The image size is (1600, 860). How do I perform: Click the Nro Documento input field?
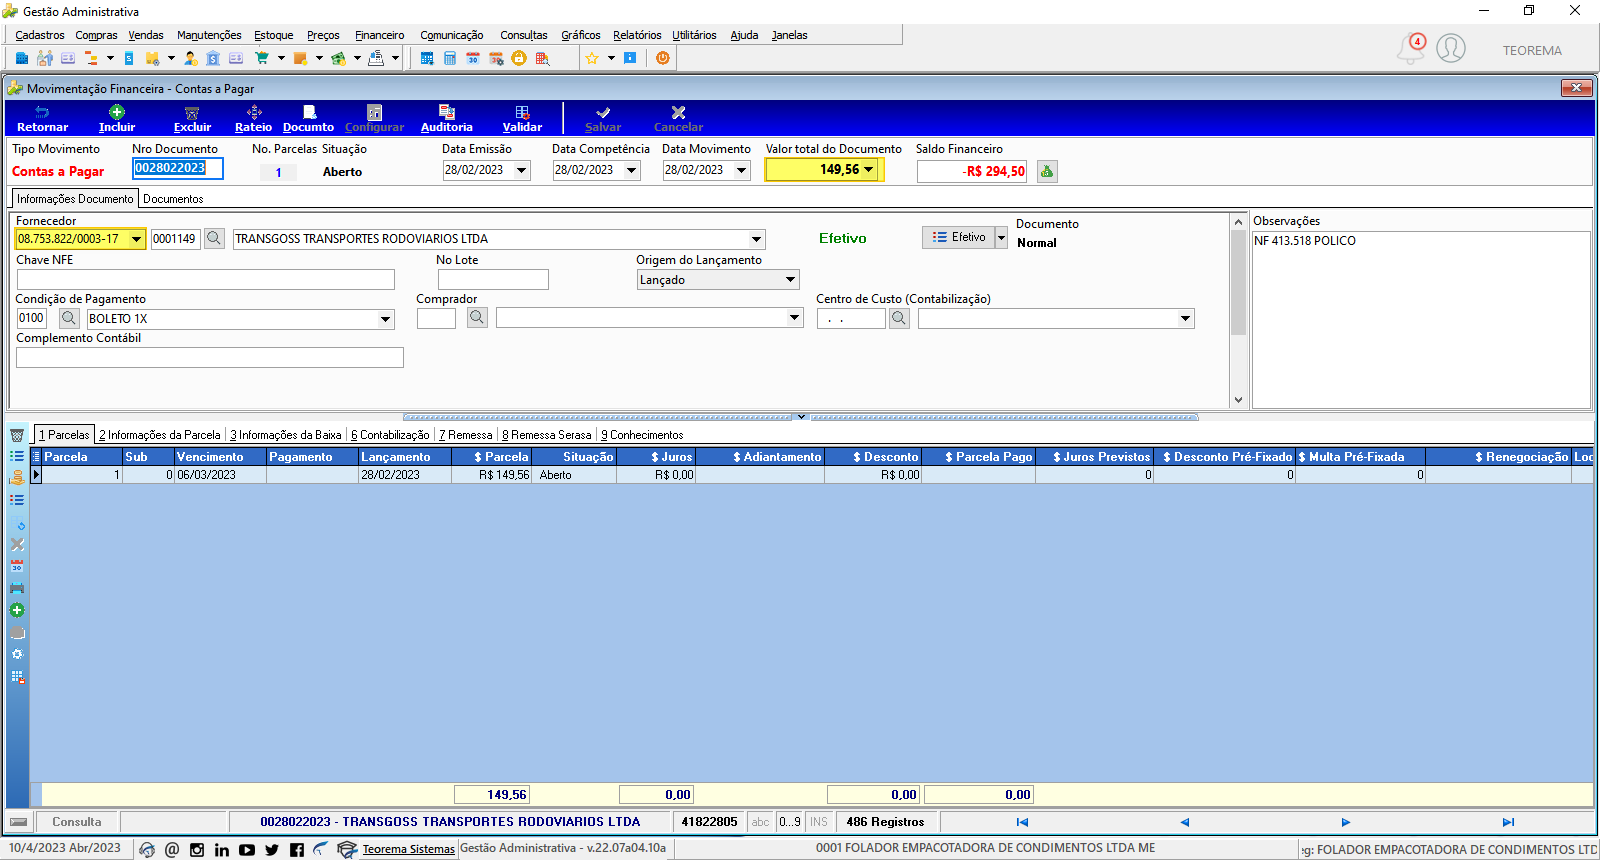tap(178, 169)
